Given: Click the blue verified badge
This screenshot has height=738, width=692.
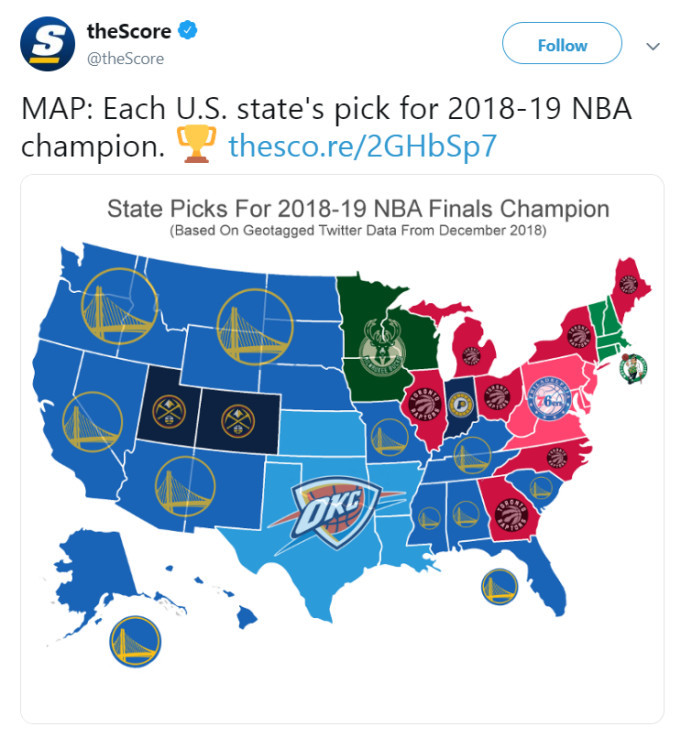Looking at the screenshot, I should coord(187,31).
